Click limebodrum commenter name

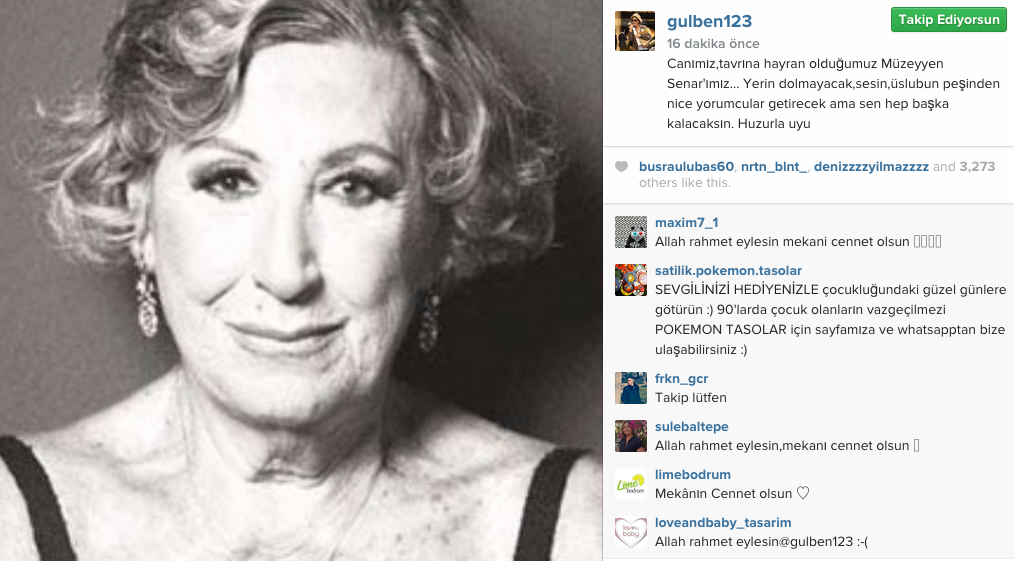click(693, 474)
